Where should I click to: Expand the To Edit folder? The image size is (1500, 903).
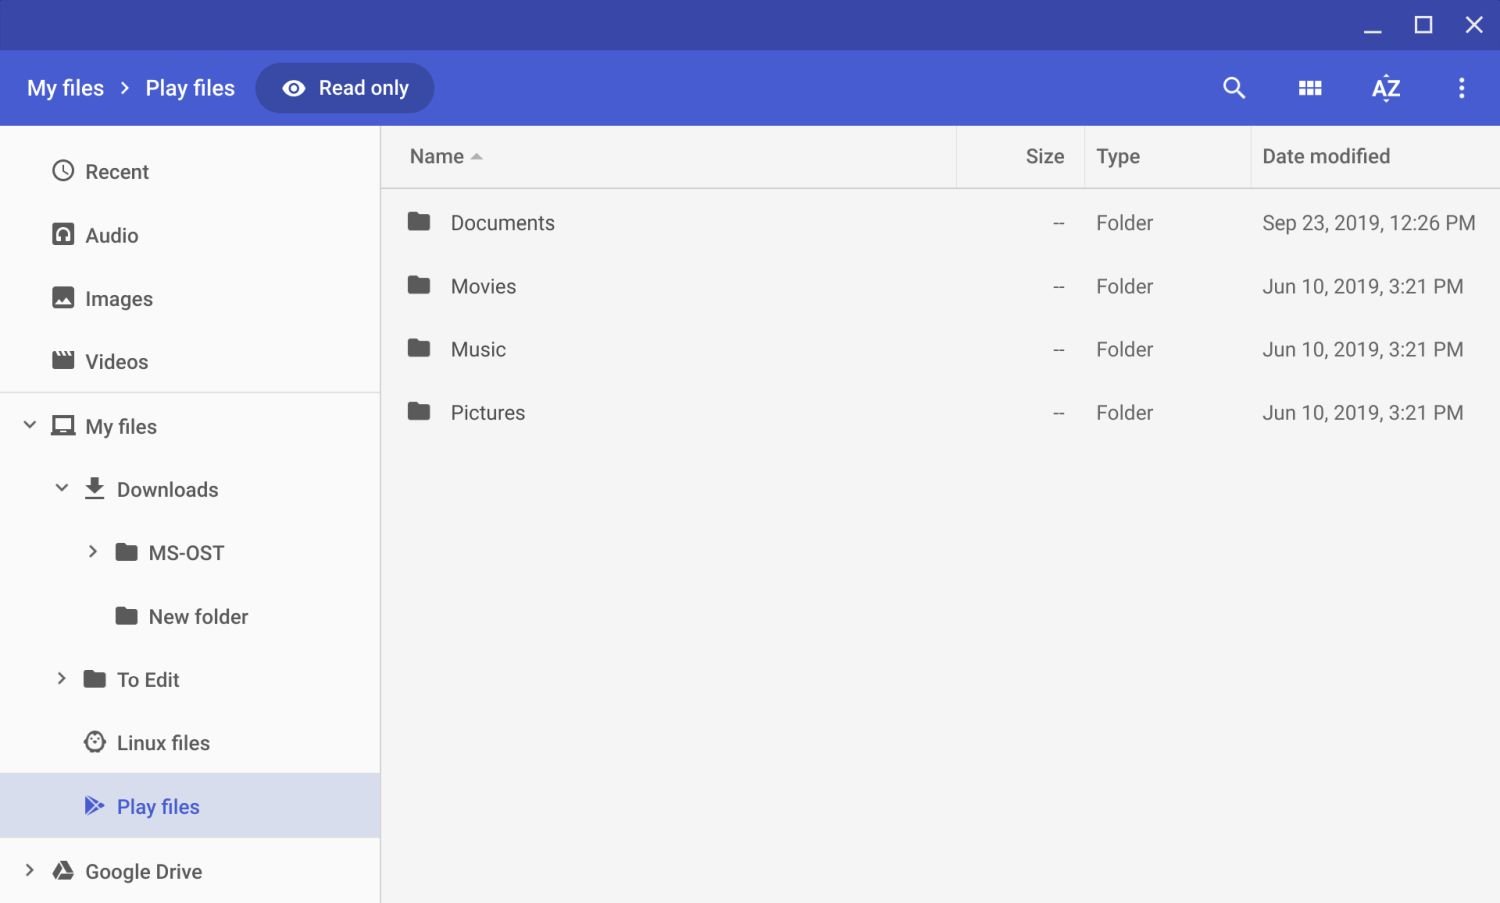point(62,679)
